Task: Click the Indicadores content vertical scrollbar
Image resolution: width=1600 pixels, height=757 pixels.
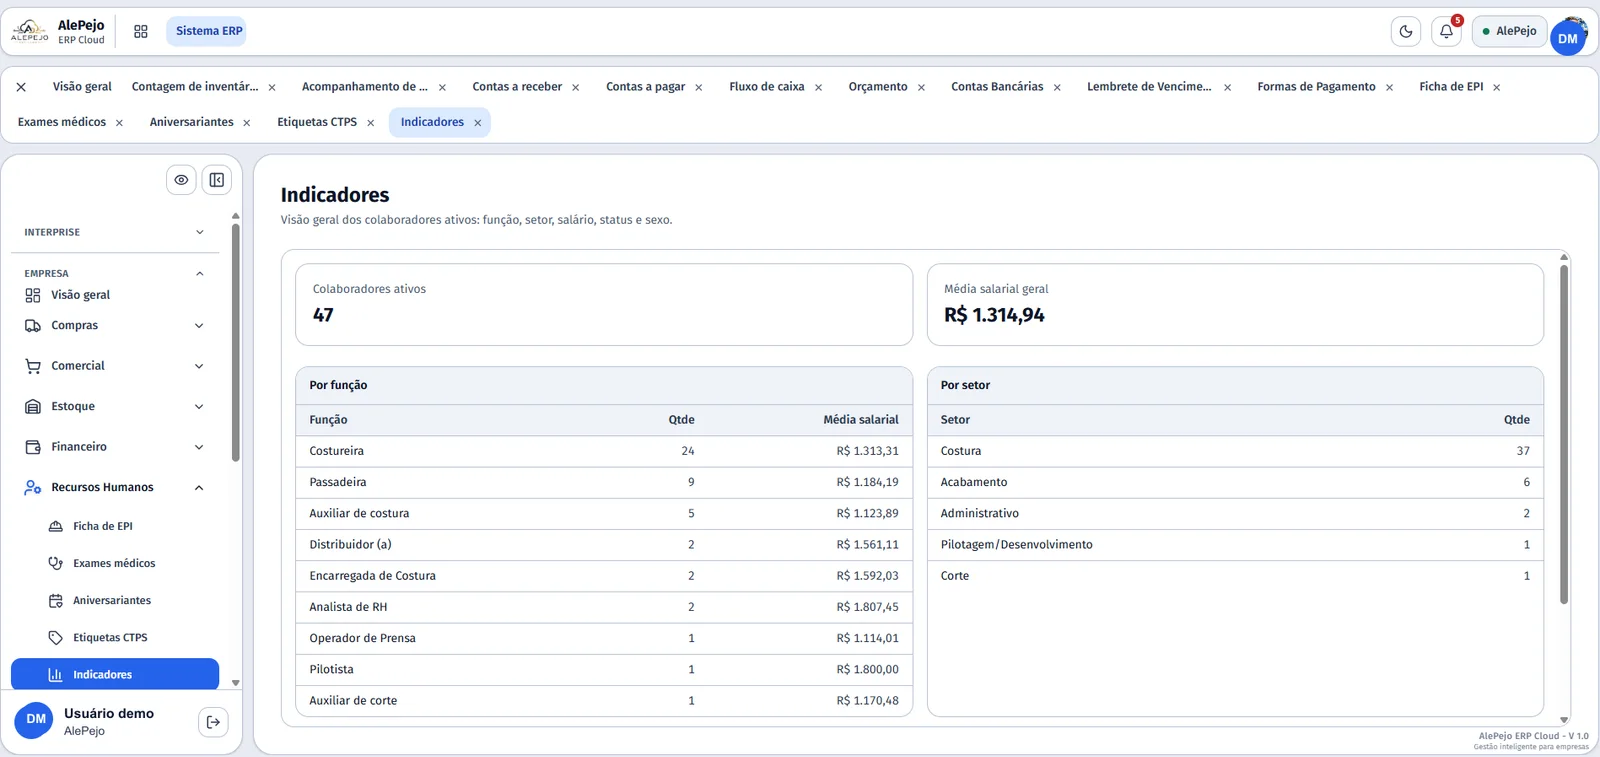Action: click(1564, 434)
